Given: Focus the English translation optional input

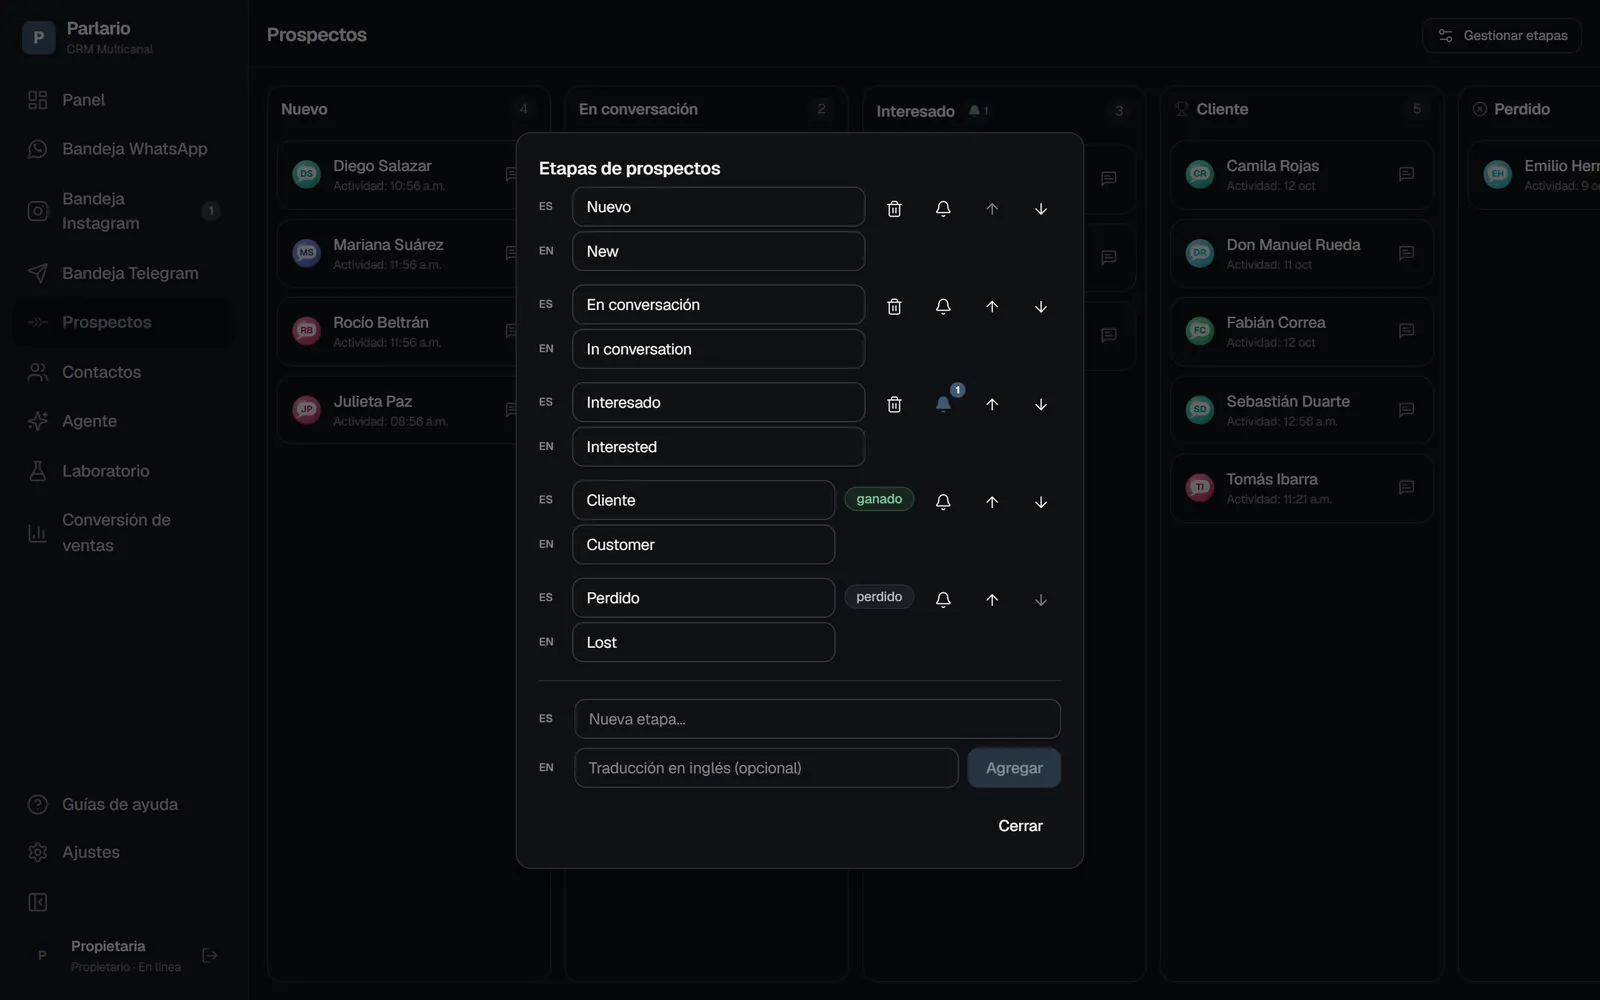Looking at the screenshot, I should 766,768.
